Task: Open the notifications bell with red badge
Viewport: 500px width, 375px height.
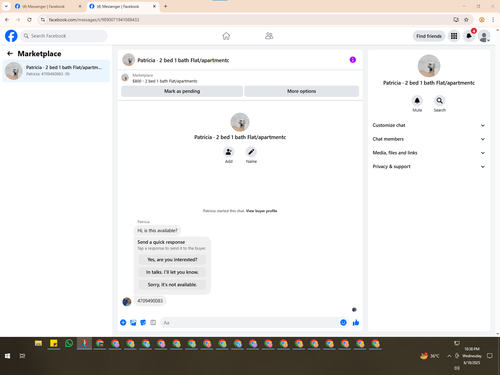Action: click(x=469, y=36)
